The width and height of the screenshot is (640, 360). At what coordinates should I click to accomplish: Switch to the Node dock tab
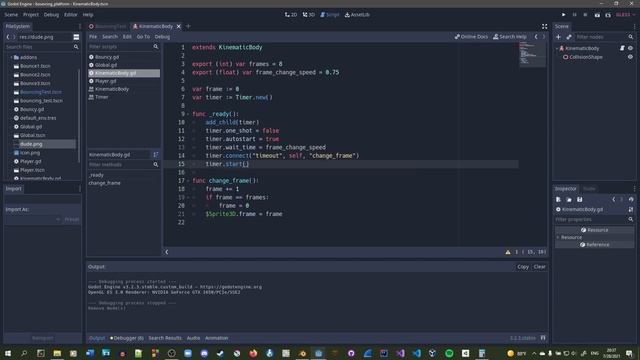[x=589, y=189]
